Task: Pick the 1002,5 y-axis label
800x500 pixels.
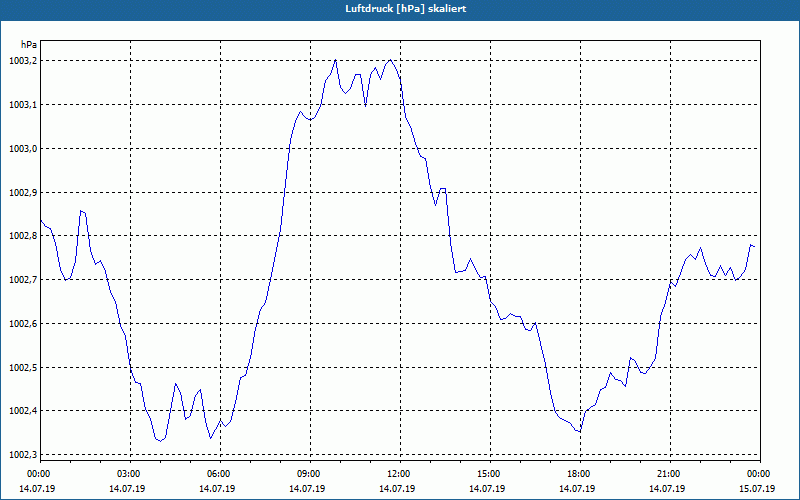Action: coord(23,367)
